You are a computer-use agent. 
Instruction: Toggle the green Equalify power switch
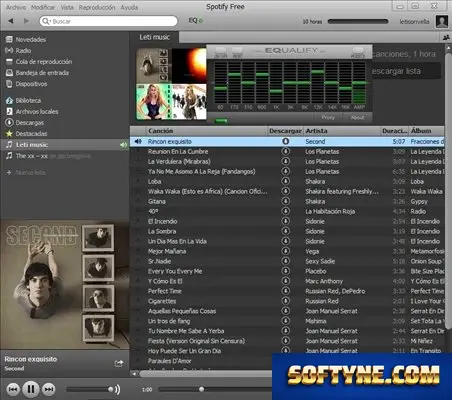(x=221, y=121)
